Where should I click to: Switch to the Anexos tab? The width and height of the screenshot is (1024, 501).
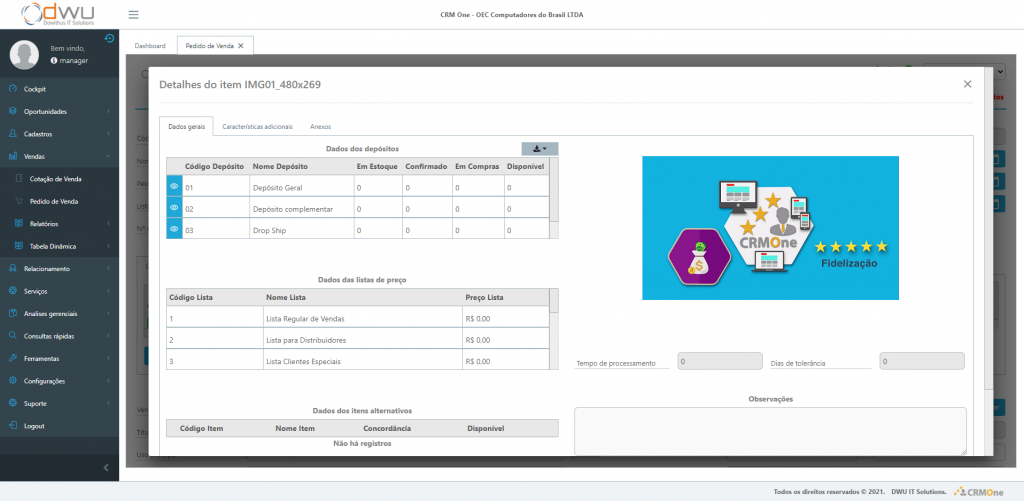[x=321, y=127]
